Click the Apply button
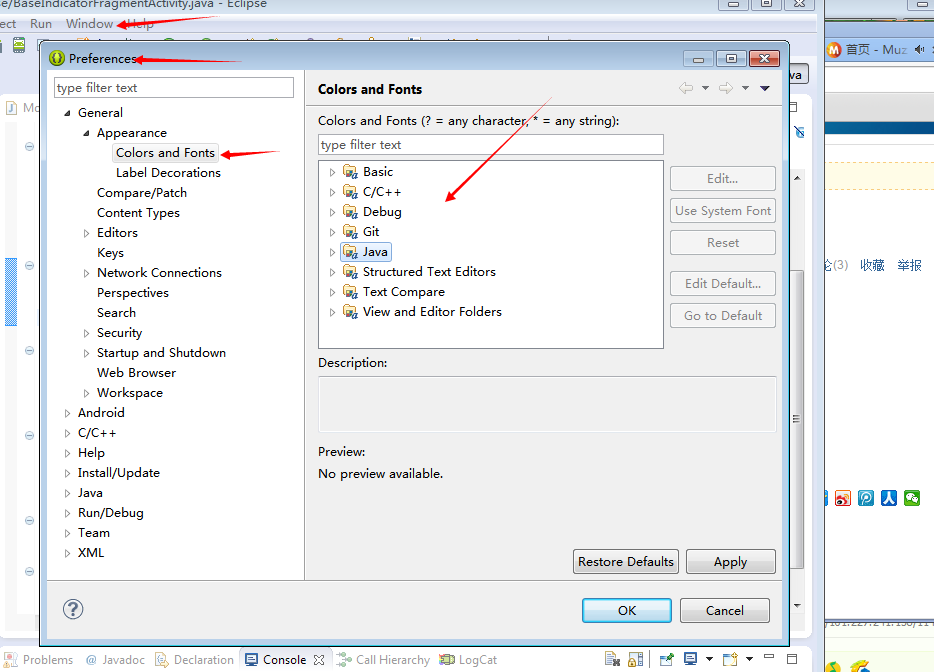The height and width of the screenshot is (672, 934). 730,562
